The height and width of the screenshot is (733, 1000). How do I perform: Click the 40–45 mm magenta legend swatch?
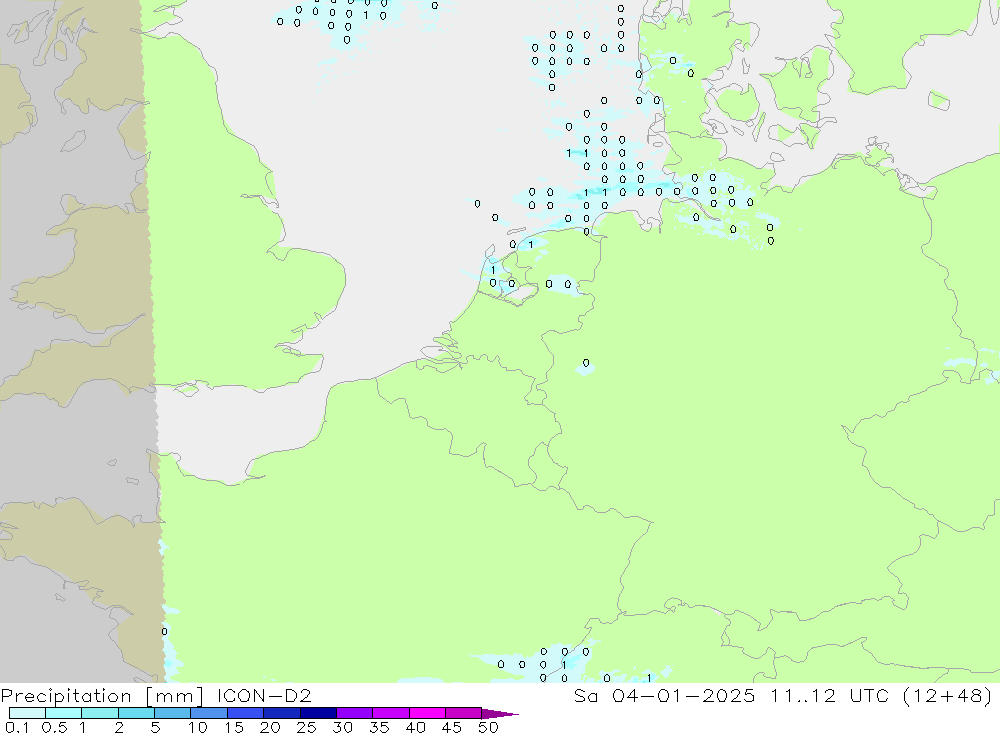click(x=427, y=713)
